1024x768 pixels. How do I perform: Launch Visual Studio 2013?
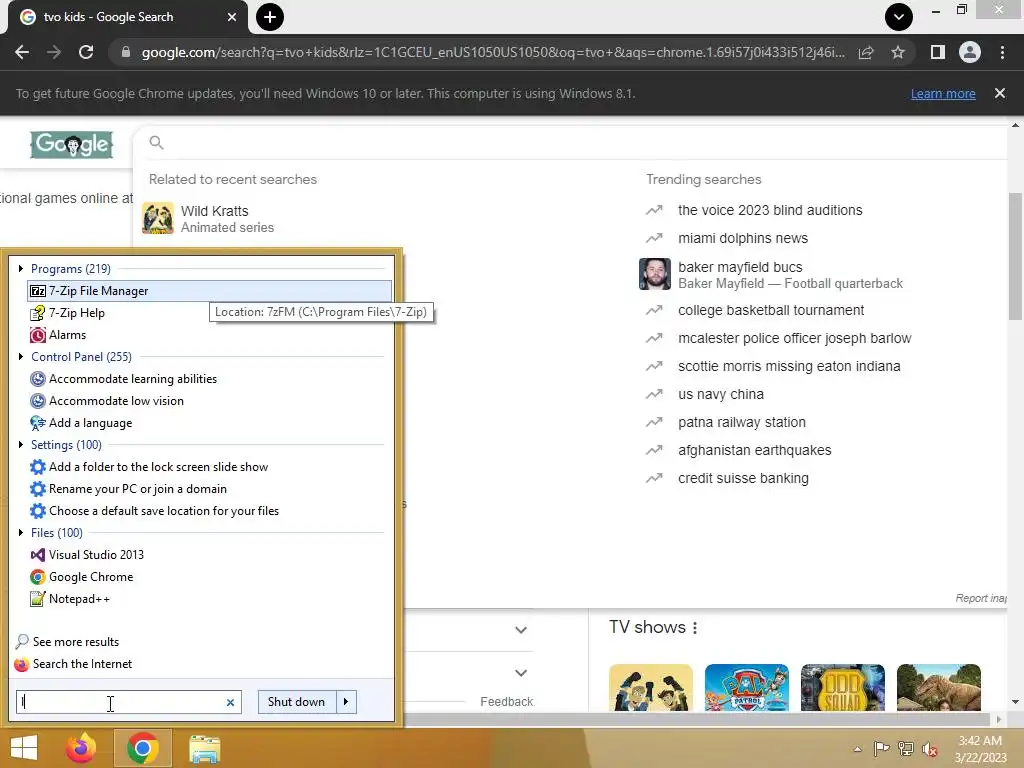click(x=96, y=555)
